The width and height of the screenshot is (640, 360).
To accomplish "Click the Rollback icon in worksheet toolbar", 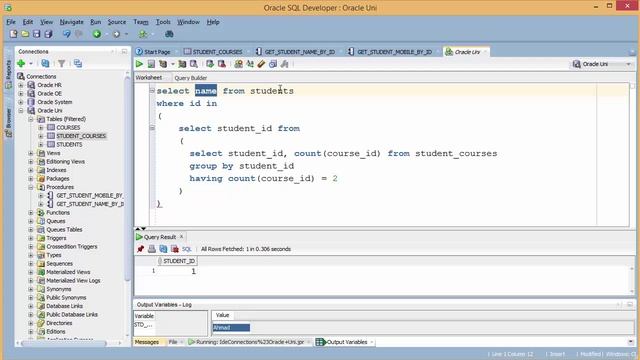I will (x=222, y=64).
